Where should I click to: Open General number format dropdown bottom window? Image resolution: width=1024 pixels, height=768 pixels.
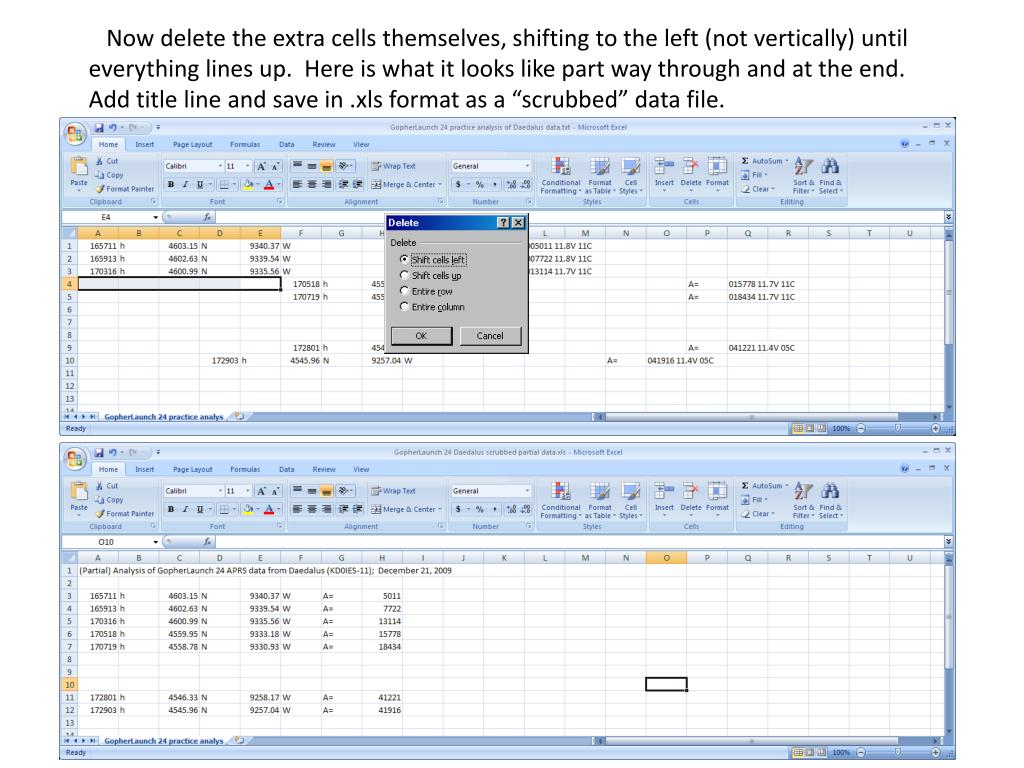click(527, 490)
